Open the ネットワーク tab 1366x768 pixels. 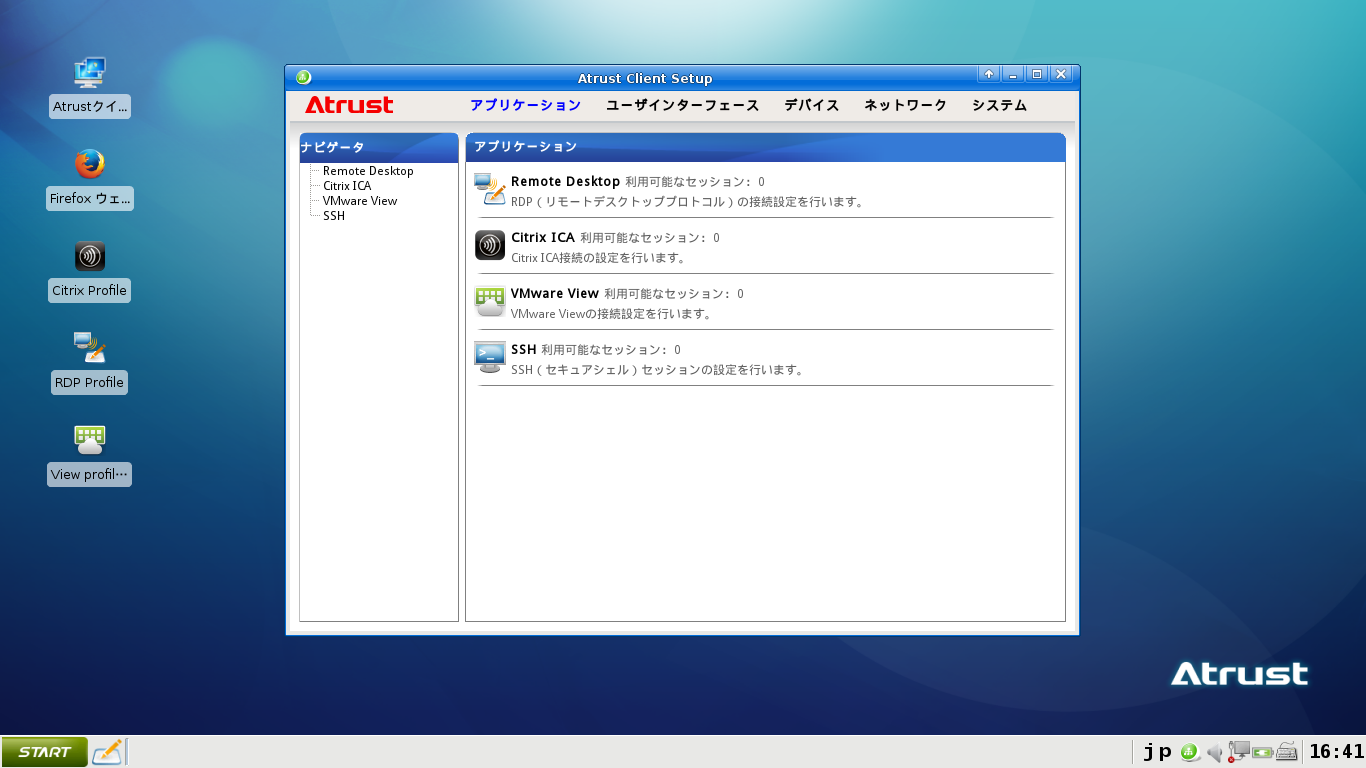[x=905, y=105]
